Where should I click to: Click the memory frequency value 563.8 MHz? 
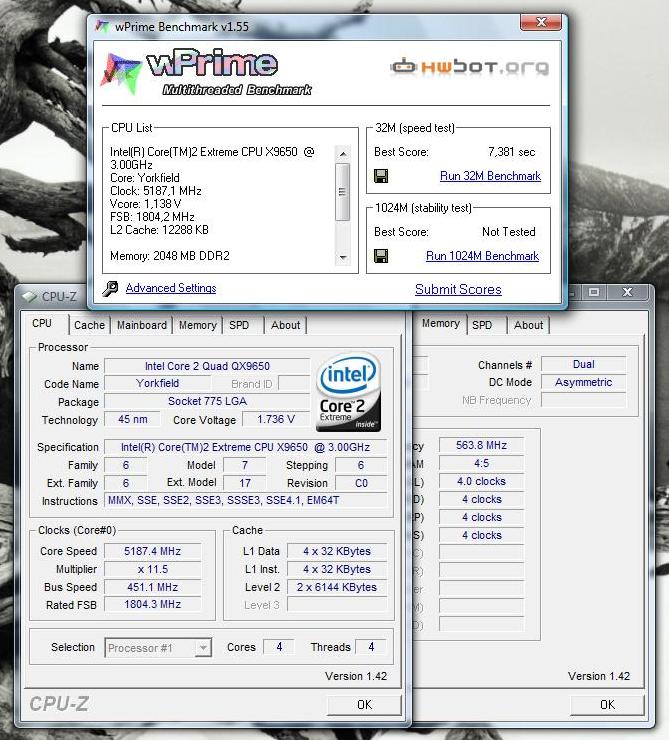tap(481, 446)
